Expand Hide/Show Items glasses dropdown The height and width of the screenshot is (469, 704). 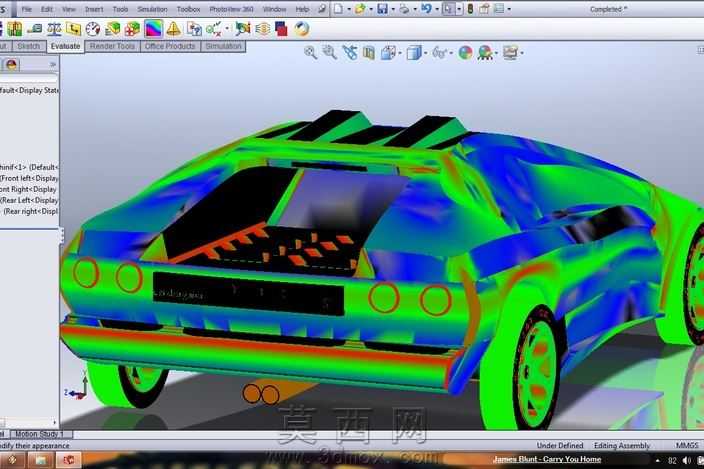pos(451,53)
